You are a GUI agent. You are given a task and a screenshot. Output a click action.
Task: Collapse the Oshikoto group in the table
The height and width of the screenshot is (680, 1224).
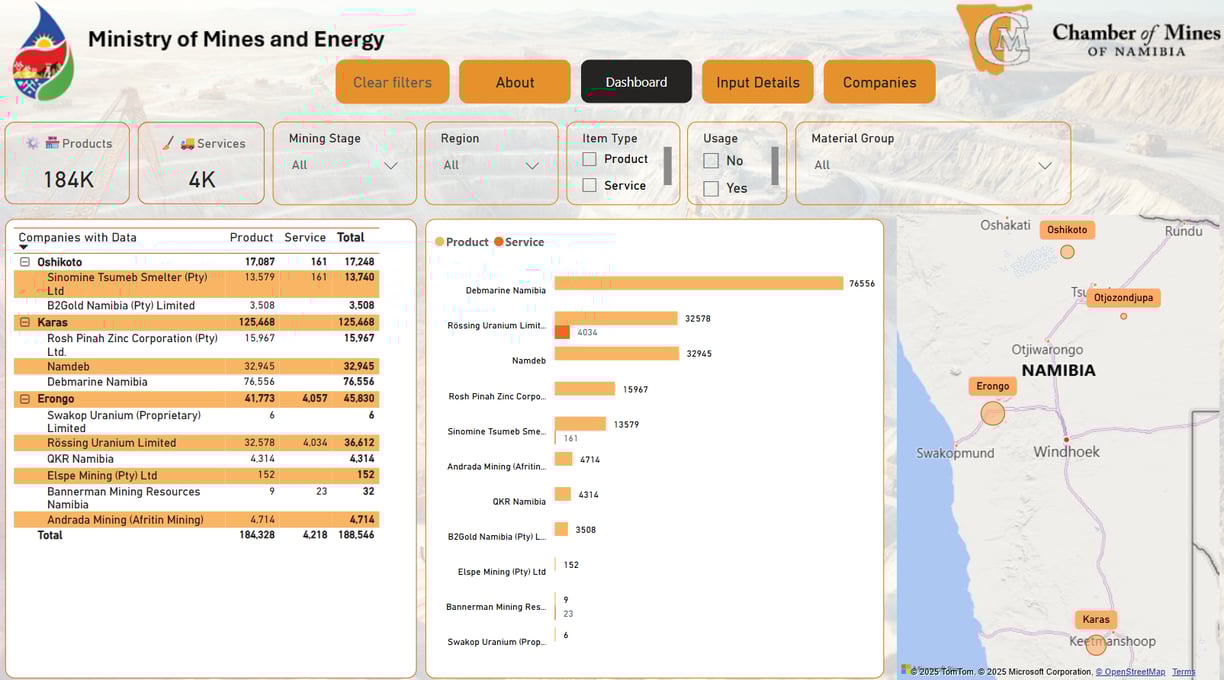tap(25, 262)
